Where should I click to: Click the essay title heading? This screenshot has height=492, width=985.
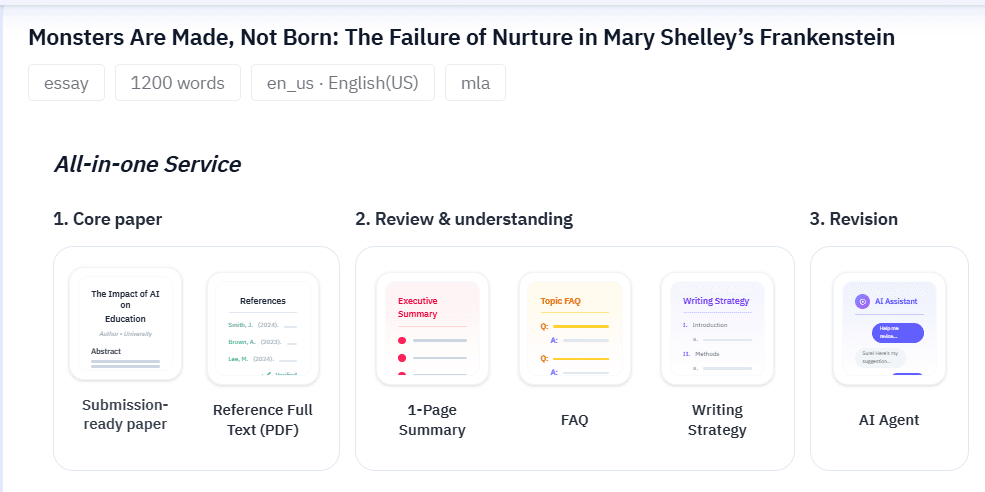click(461, 37)
